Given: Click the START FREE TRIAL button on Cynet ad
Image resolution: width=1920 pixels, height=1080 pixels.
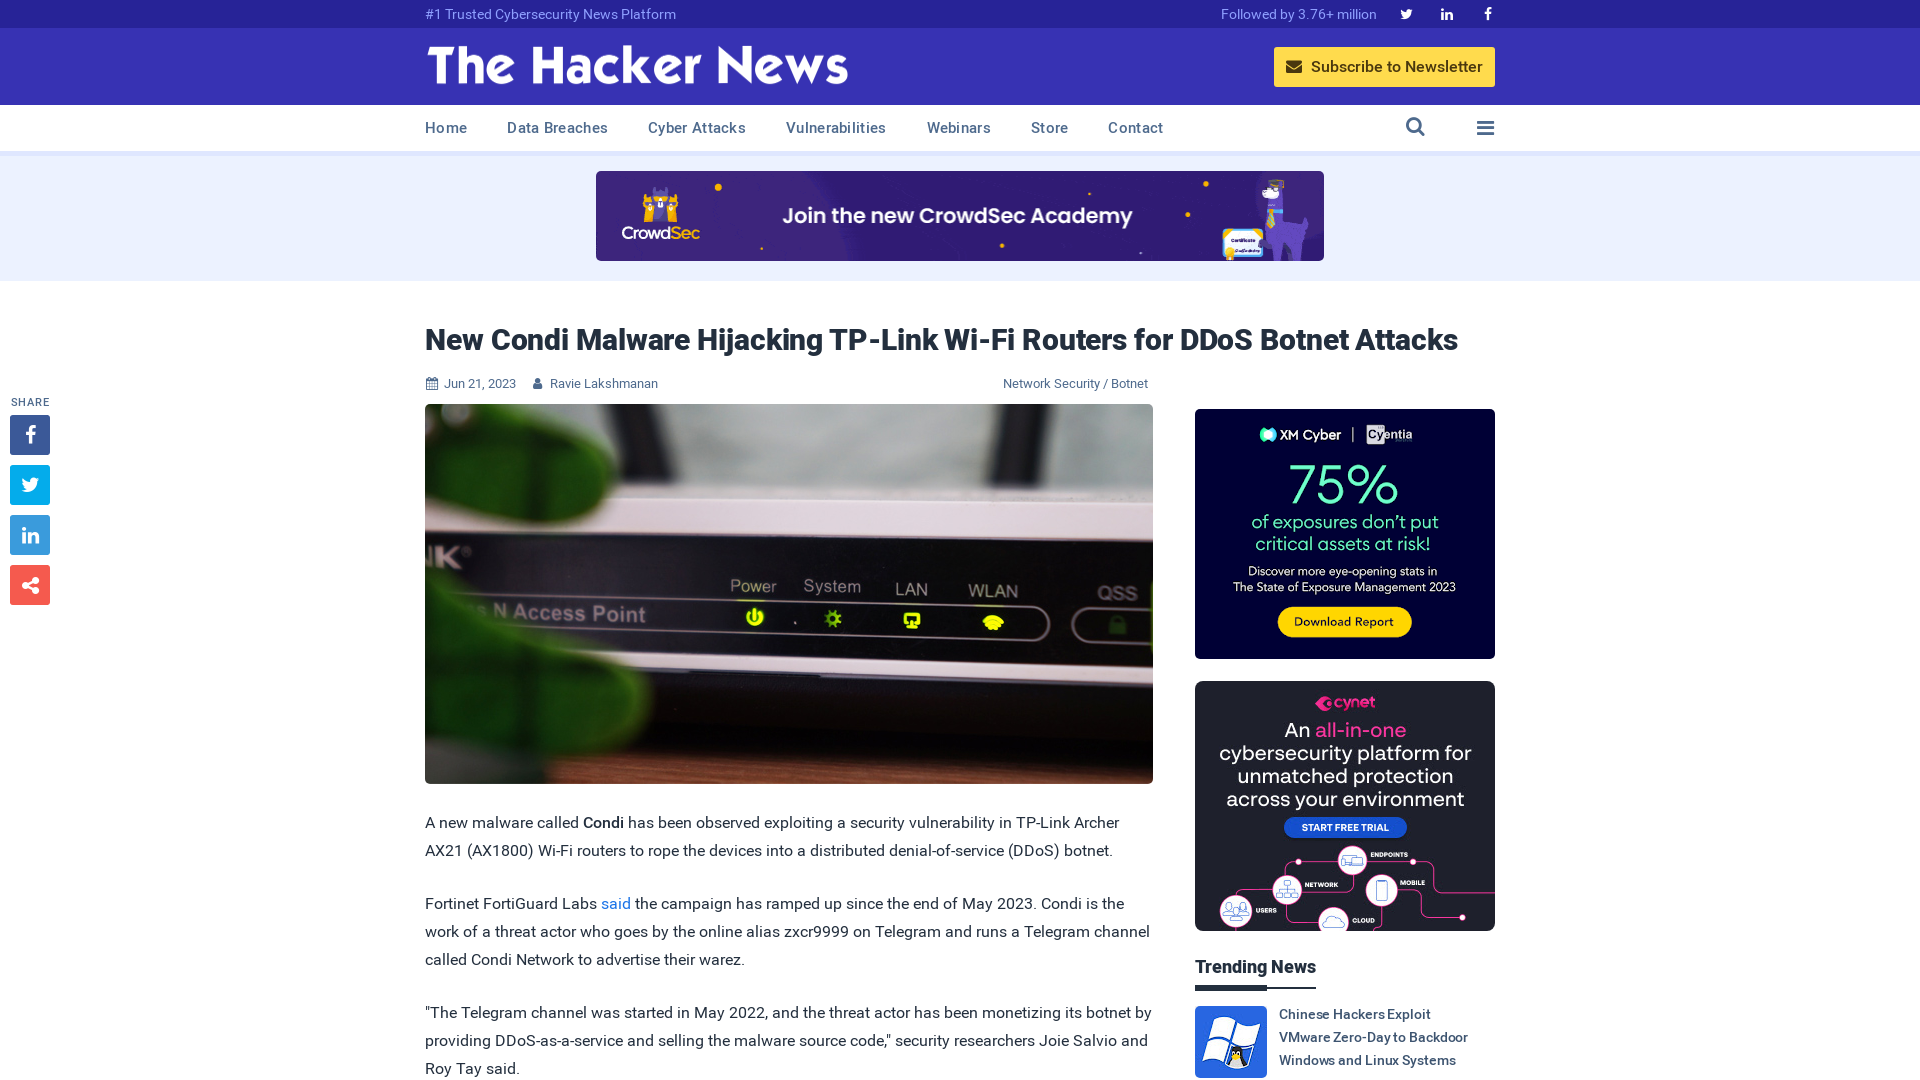Looking at the screenshot, I should 1344,827.
